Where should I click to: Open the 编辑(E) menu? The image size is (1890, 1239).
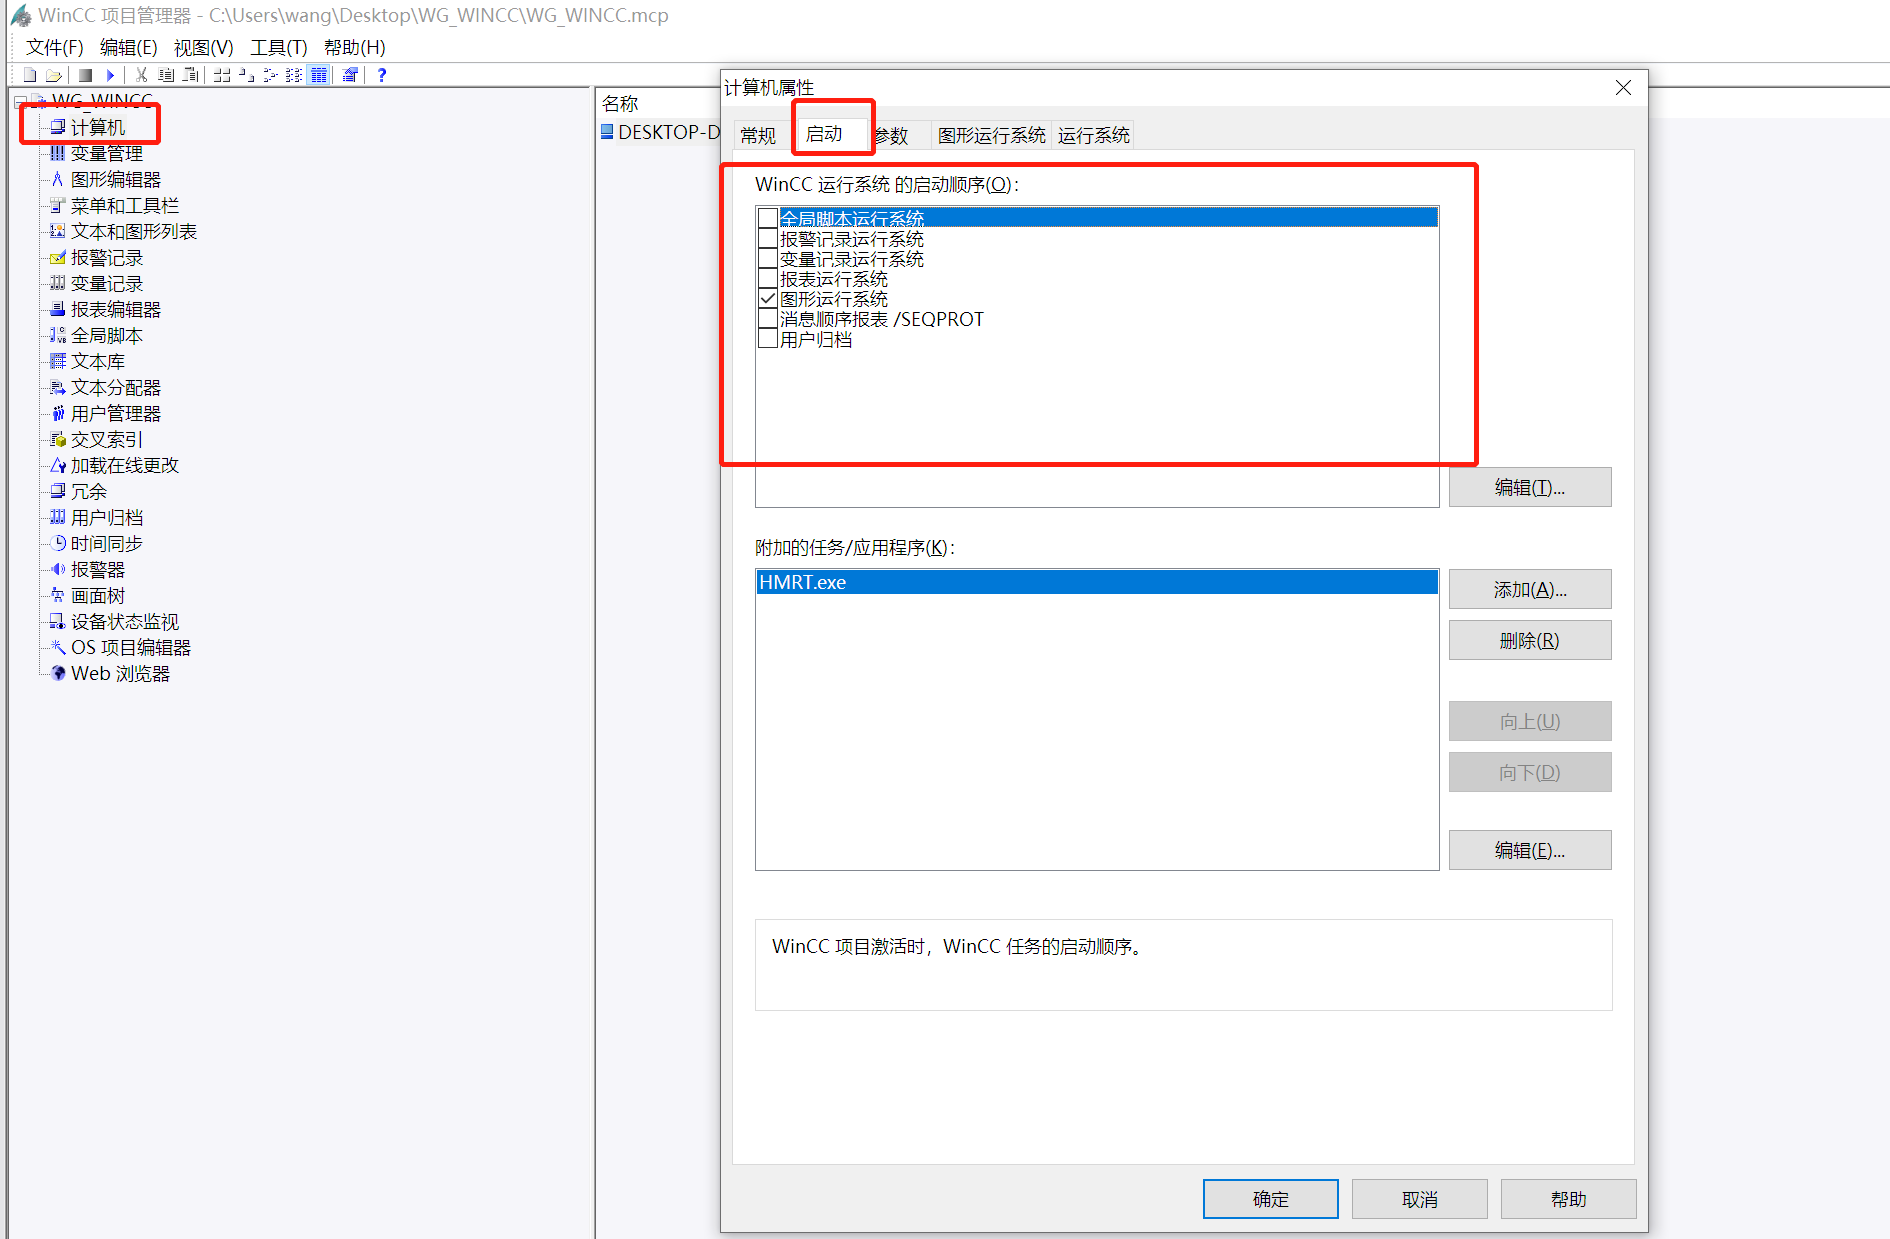click(128, 47)
